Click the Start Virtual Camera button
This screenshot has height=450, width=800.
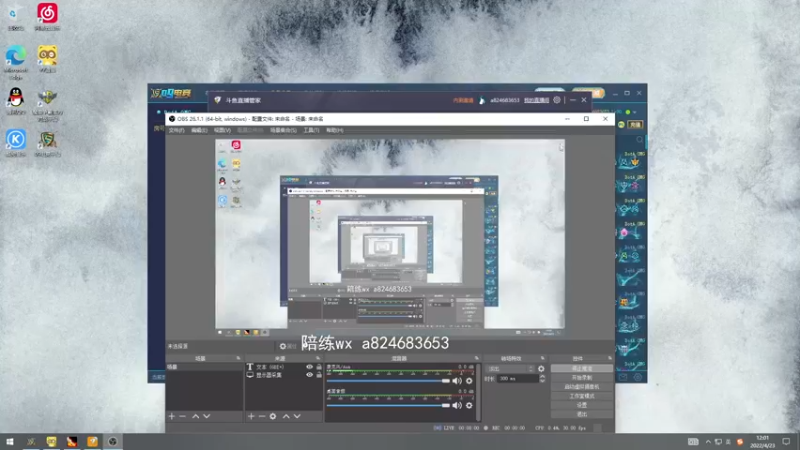pos(582,387)
